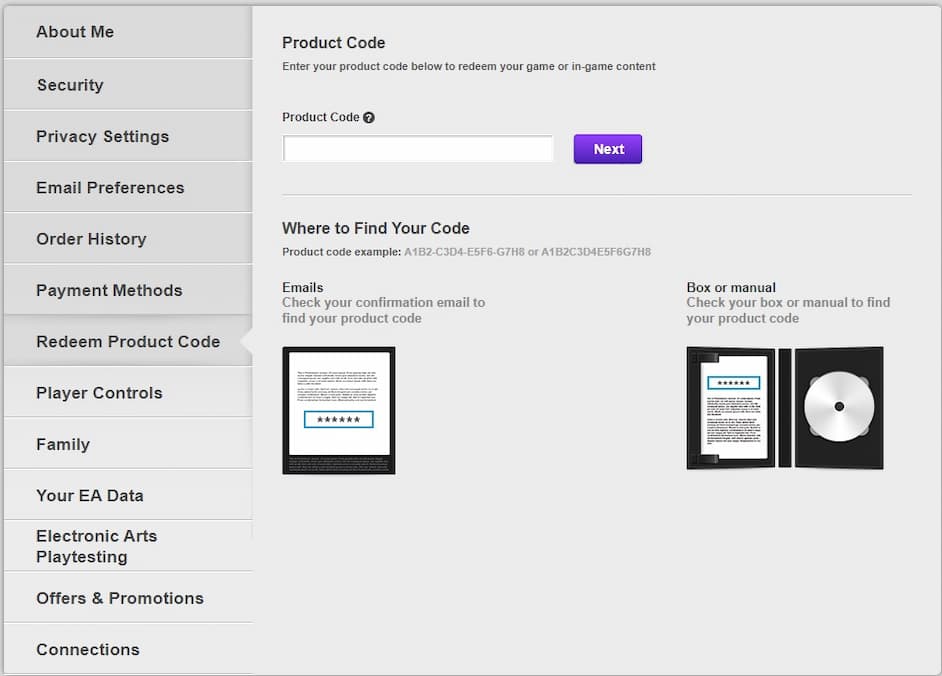The width and height of the screenshot is (942, 676).
Task: View the Order History page
Action: pyautogui.click(x=91, y=239)
